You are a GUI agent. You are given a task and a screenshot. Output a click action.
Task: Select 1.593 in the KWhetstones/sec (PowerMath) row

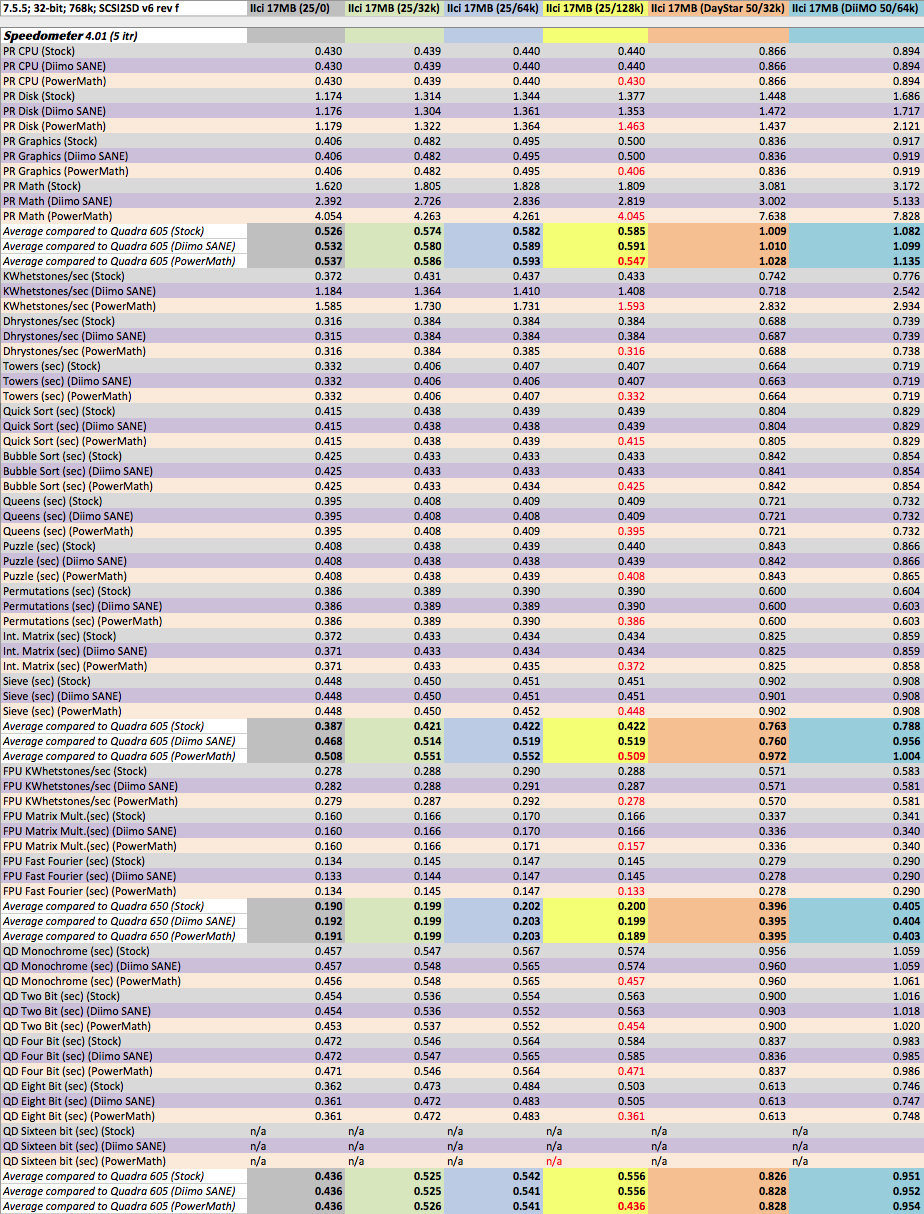pyautogui.click(x=630, y=305)
